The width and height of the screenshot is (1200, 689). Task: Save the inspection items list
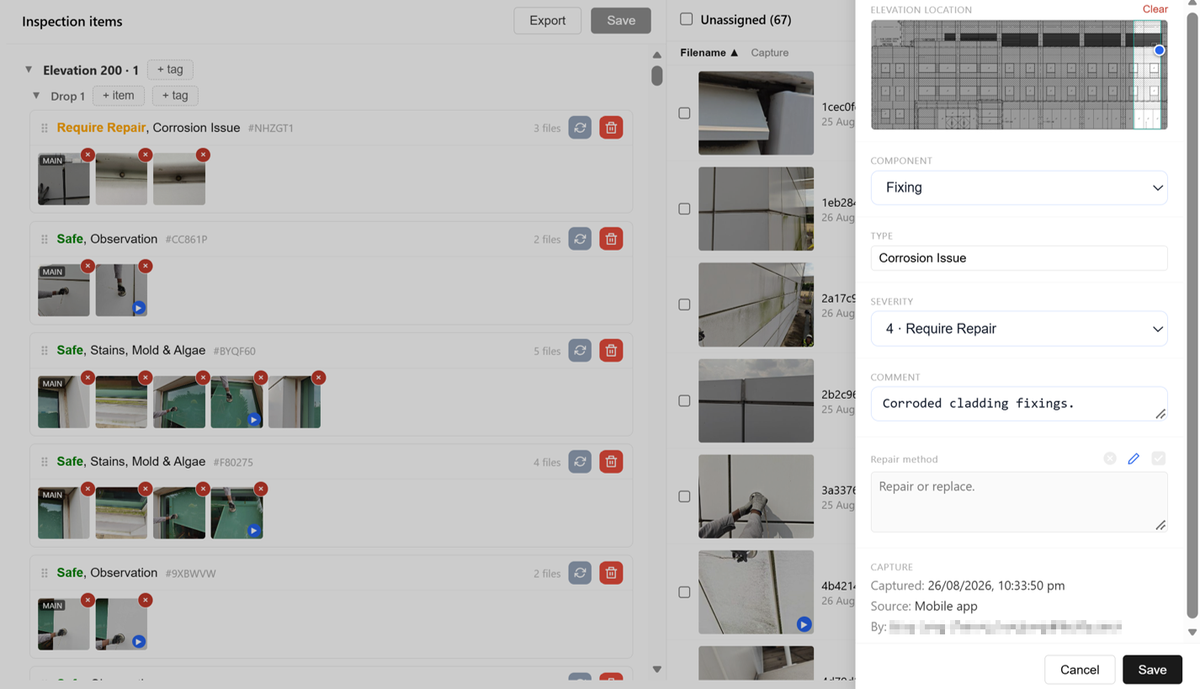pos(621,21)
